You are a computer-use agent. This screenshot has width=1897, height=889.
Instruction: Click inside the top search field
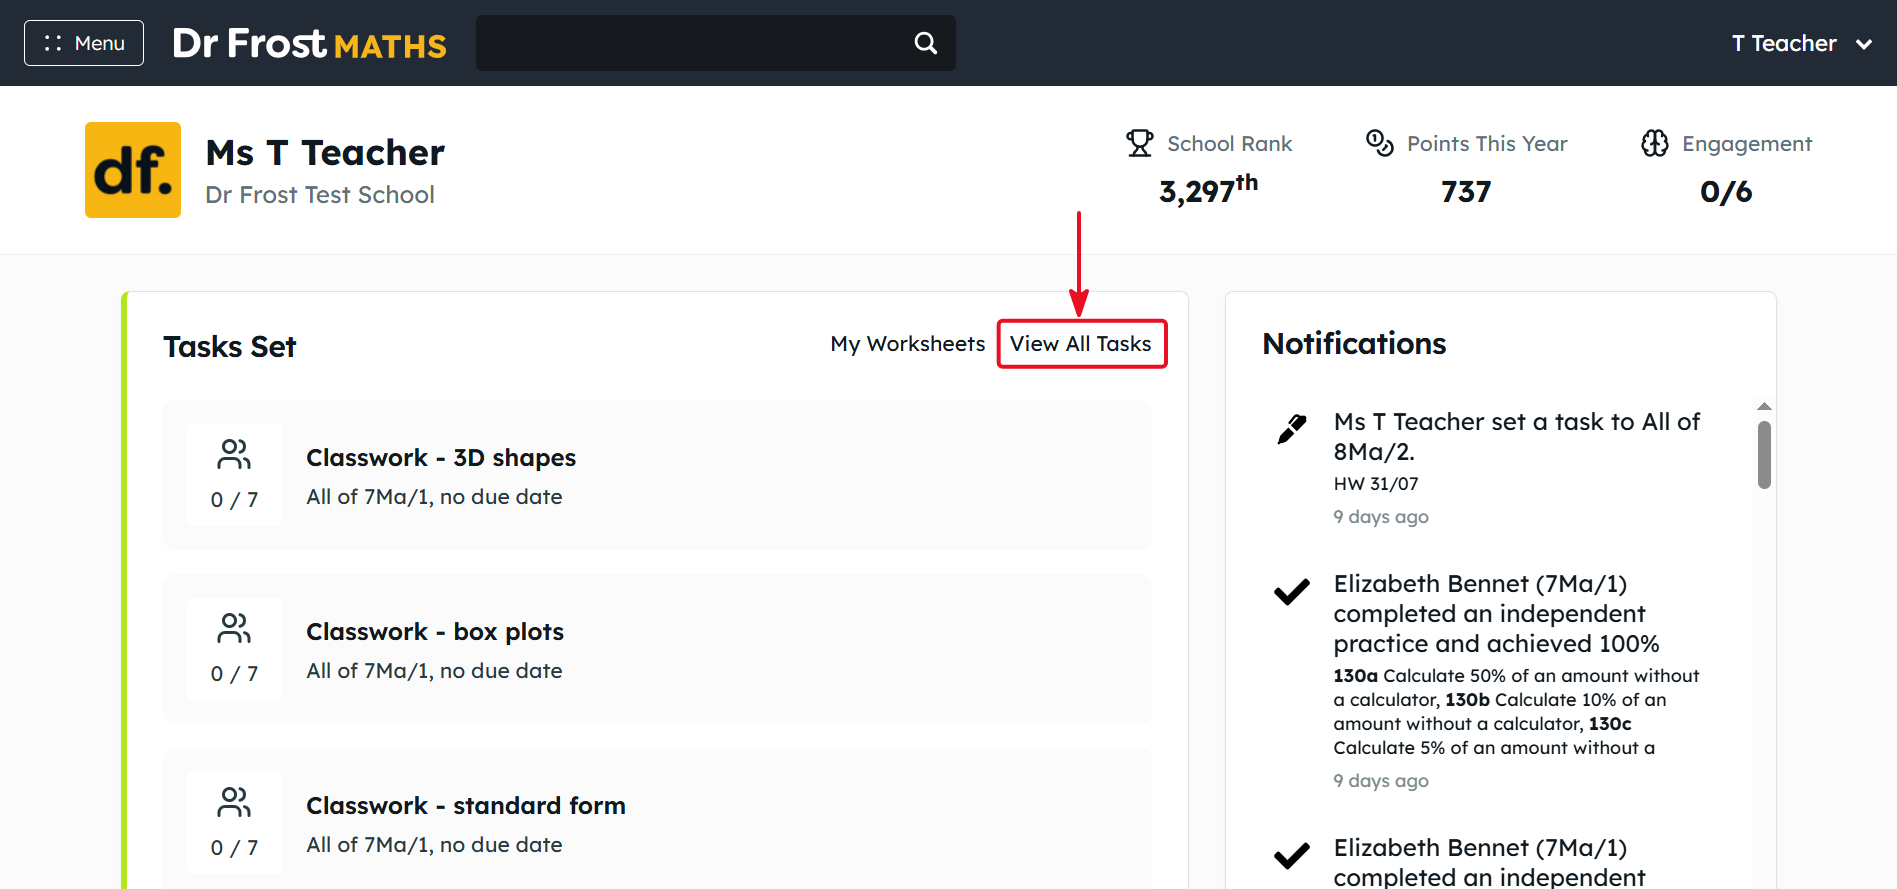pyautogui.click(x=690, y=43)
